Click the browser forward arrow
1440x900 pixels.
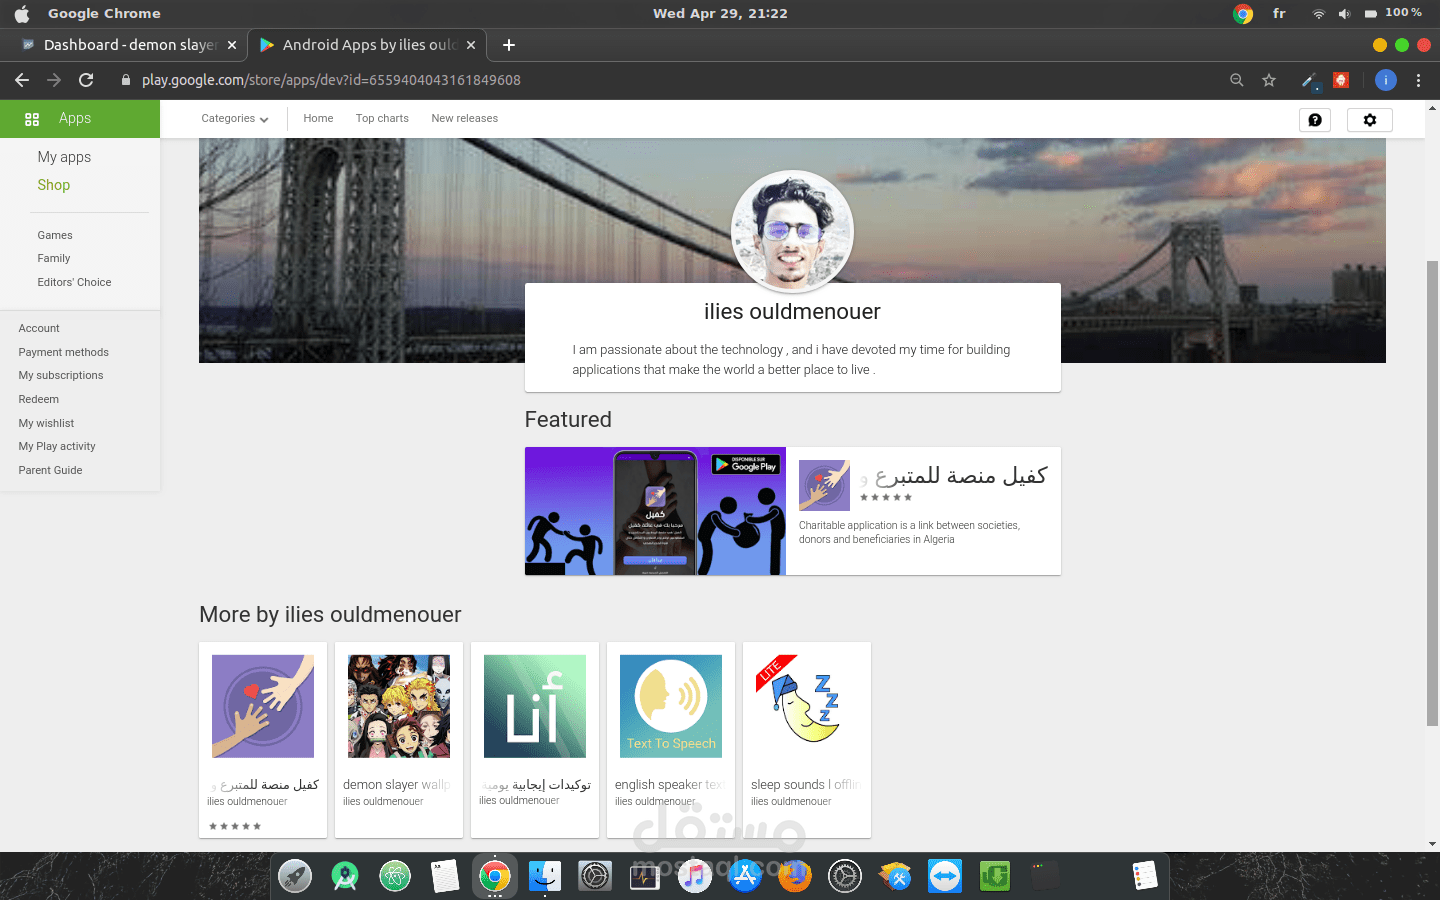click(54, 80)
